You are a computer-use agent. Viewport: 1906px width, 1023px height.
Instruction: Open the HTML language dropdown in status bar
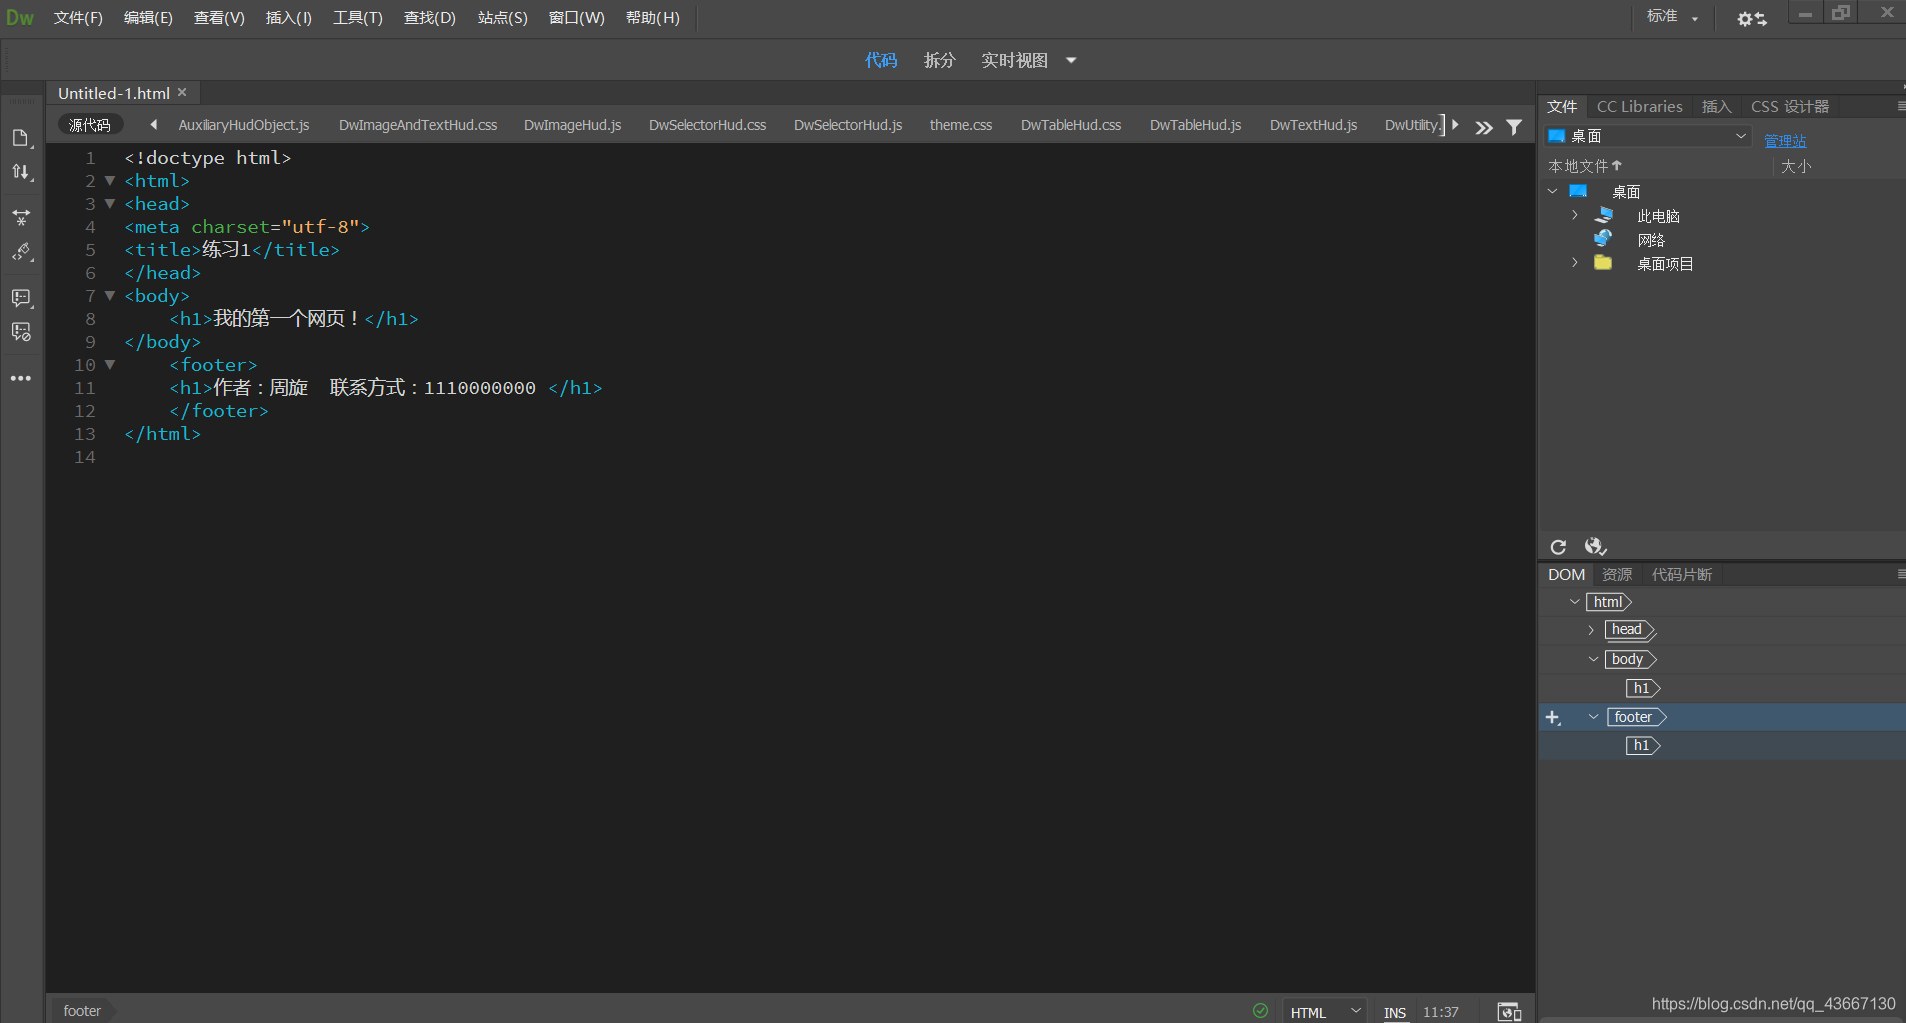[x=1325, y=1012]
